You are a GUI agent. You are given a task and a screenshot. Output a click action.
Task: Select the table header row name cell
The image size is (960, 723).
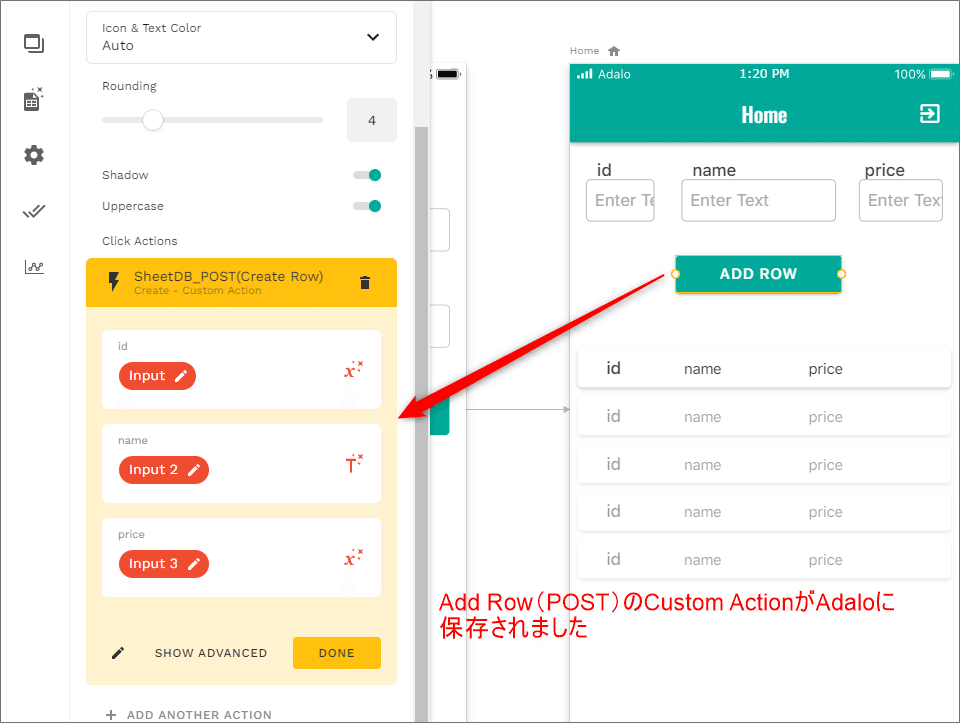(x=702, y=369)
